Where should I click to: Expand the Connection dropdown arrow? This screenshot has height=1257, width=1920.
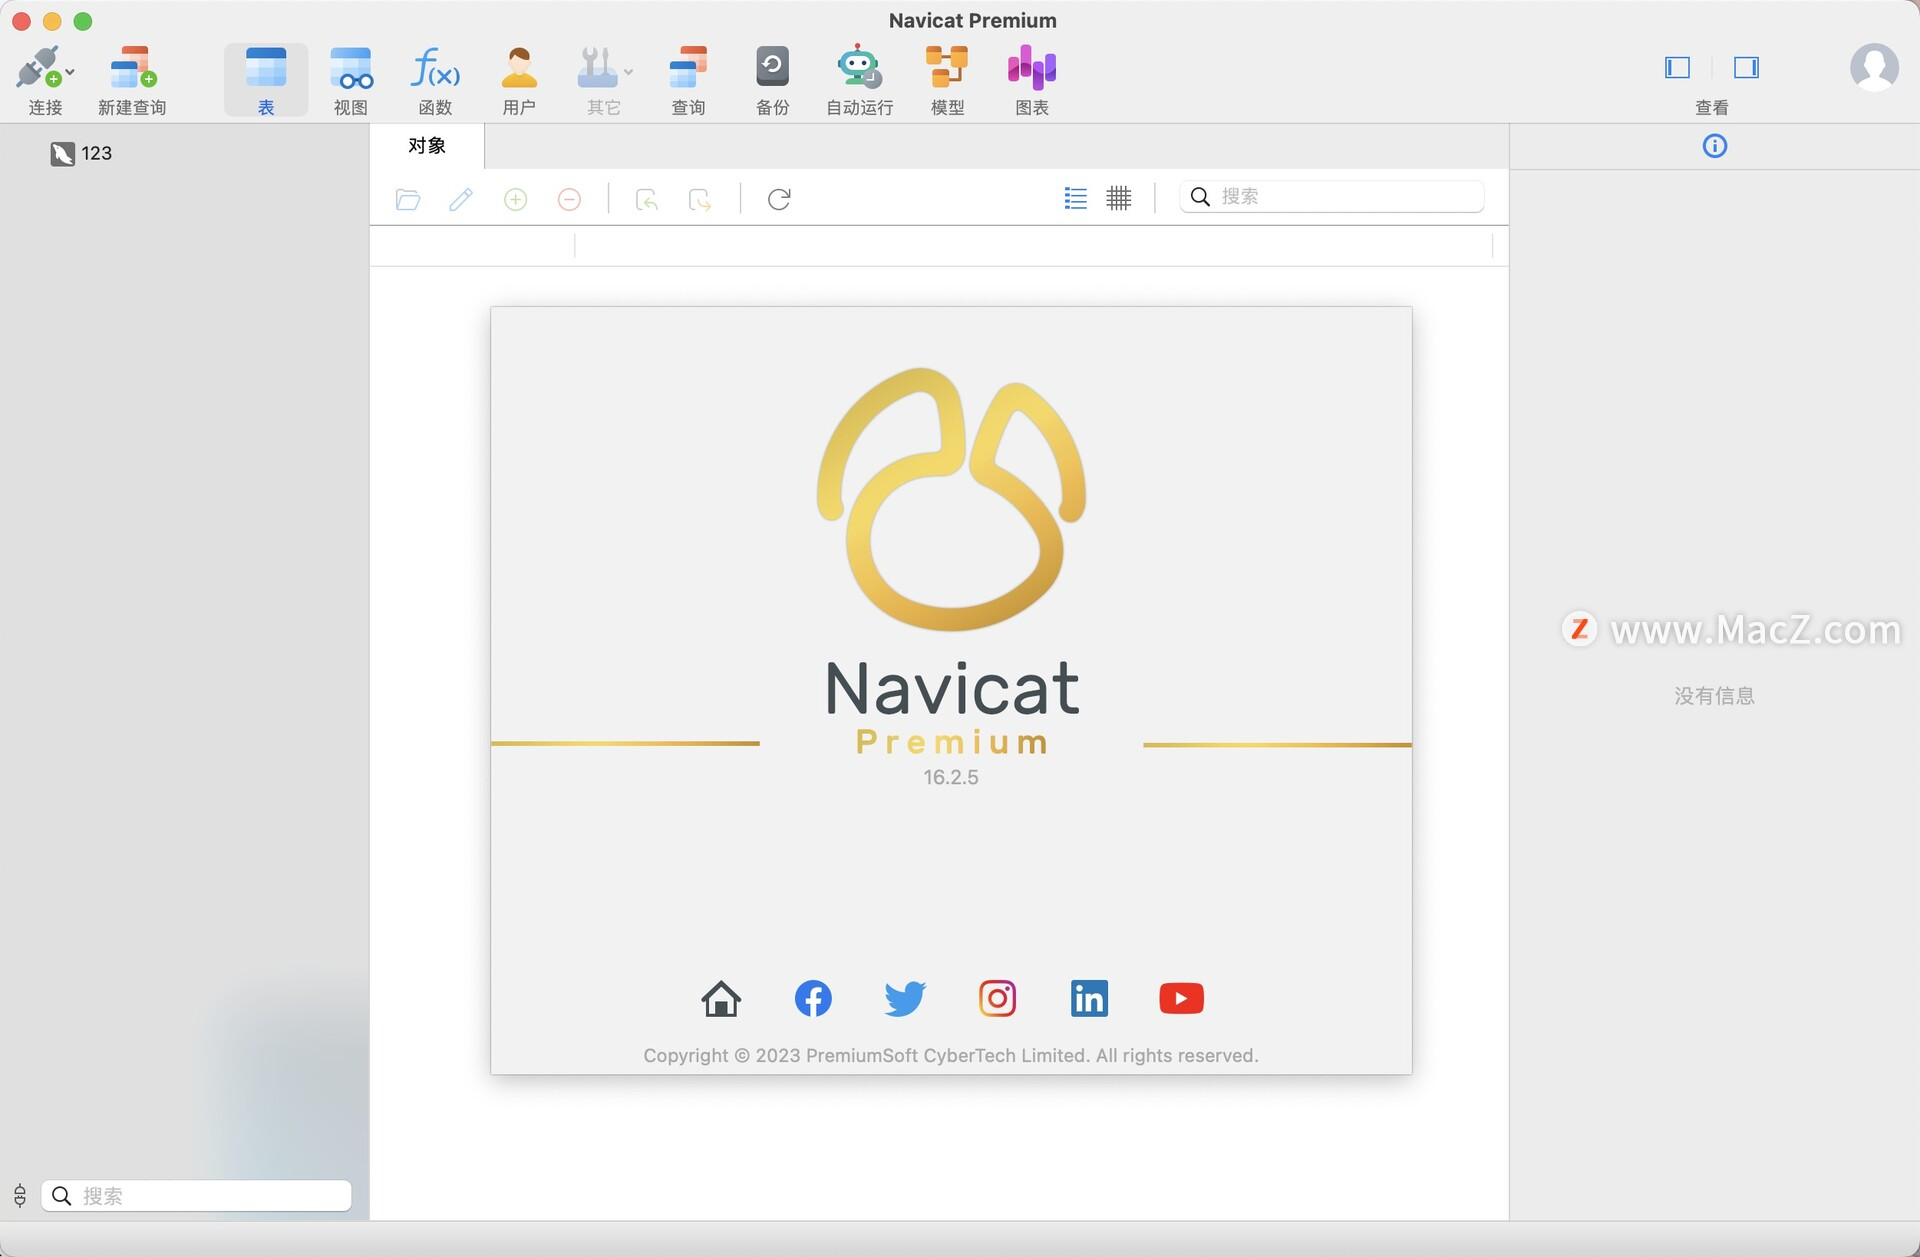(x=70, y=72)
